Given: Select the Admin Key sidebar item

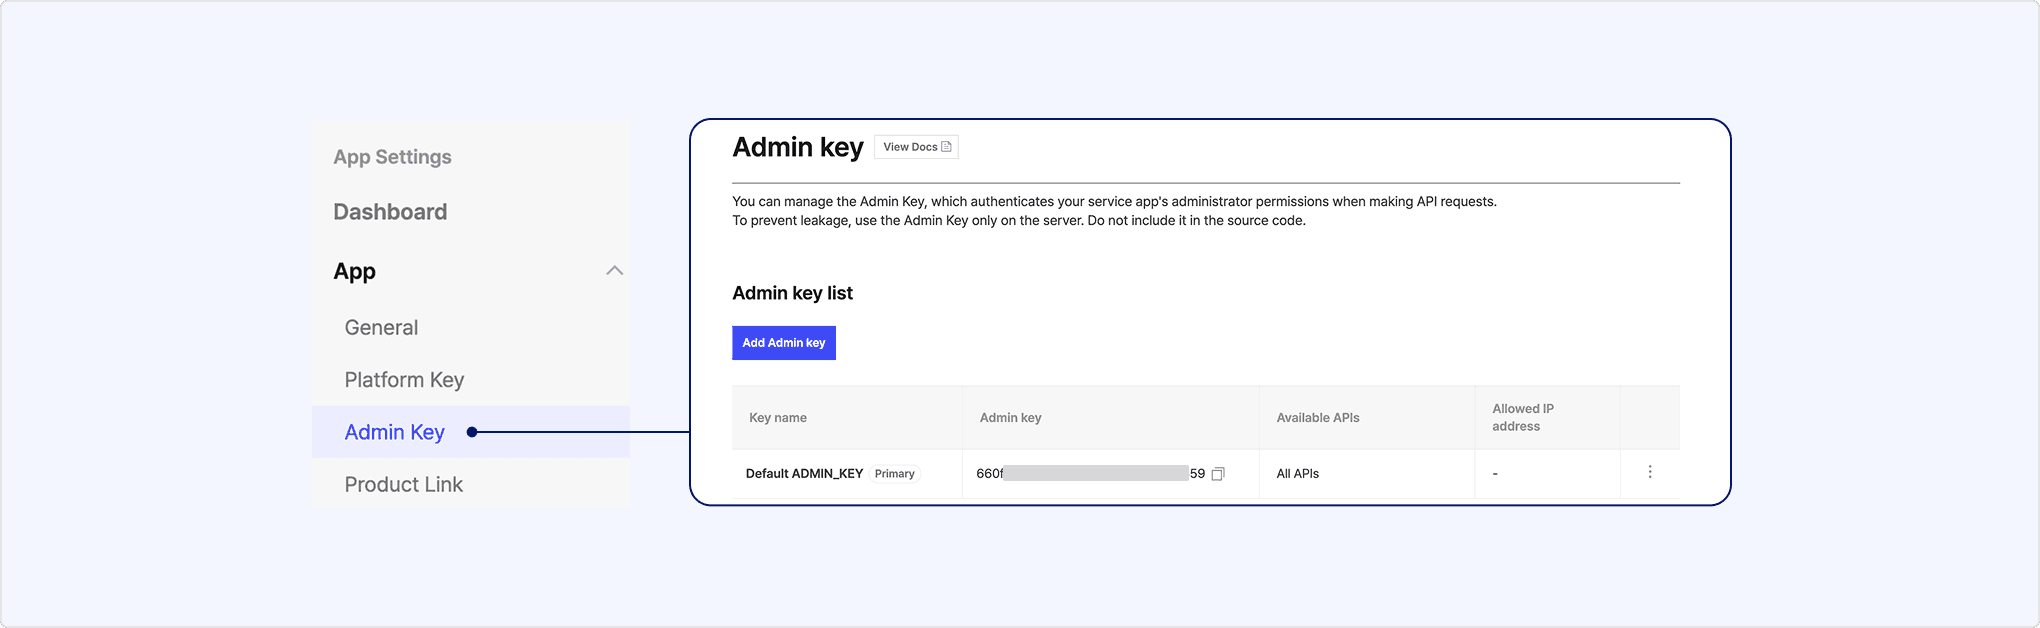Looking at the screenshot, I should (x=394, y=432).
